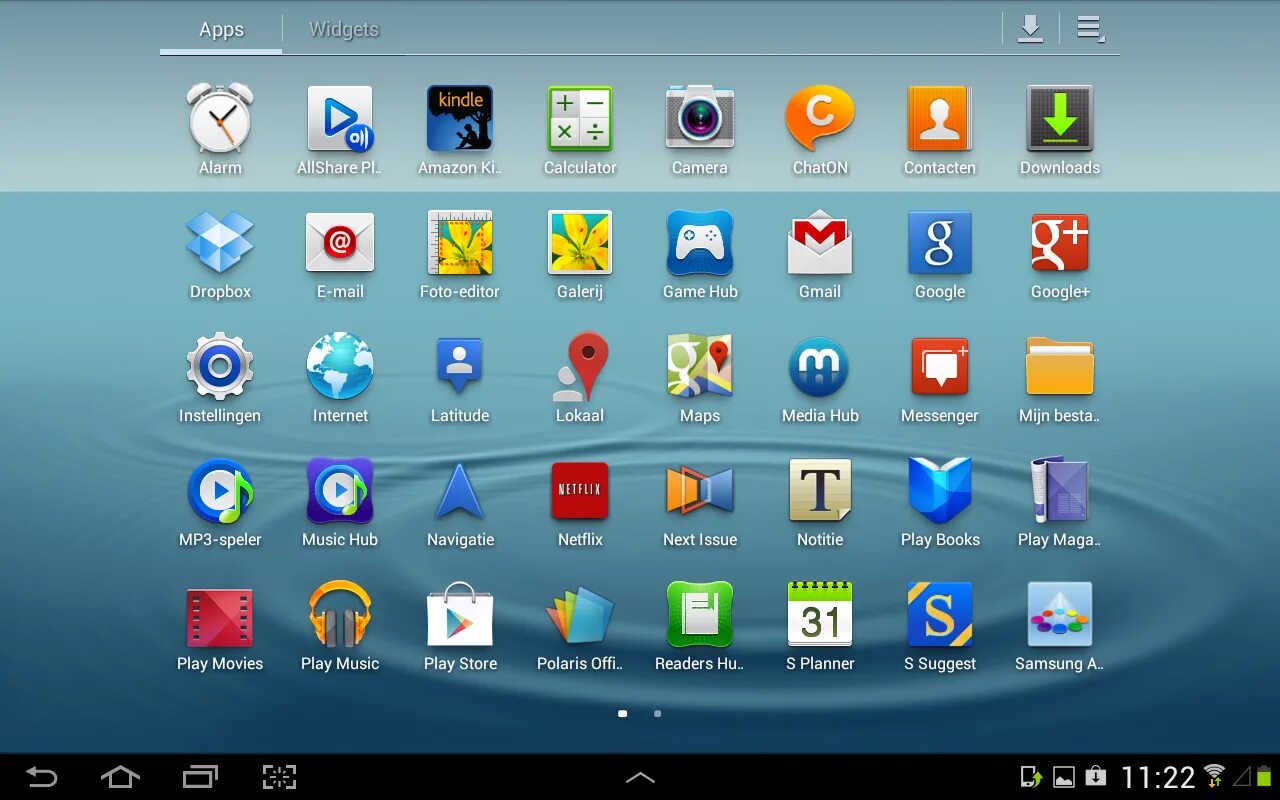Image resolution: width=1280 pixels, height=800 pixels.
Task: Launch Dropbox
Action: pyautogui.click(x=220, y=243)
